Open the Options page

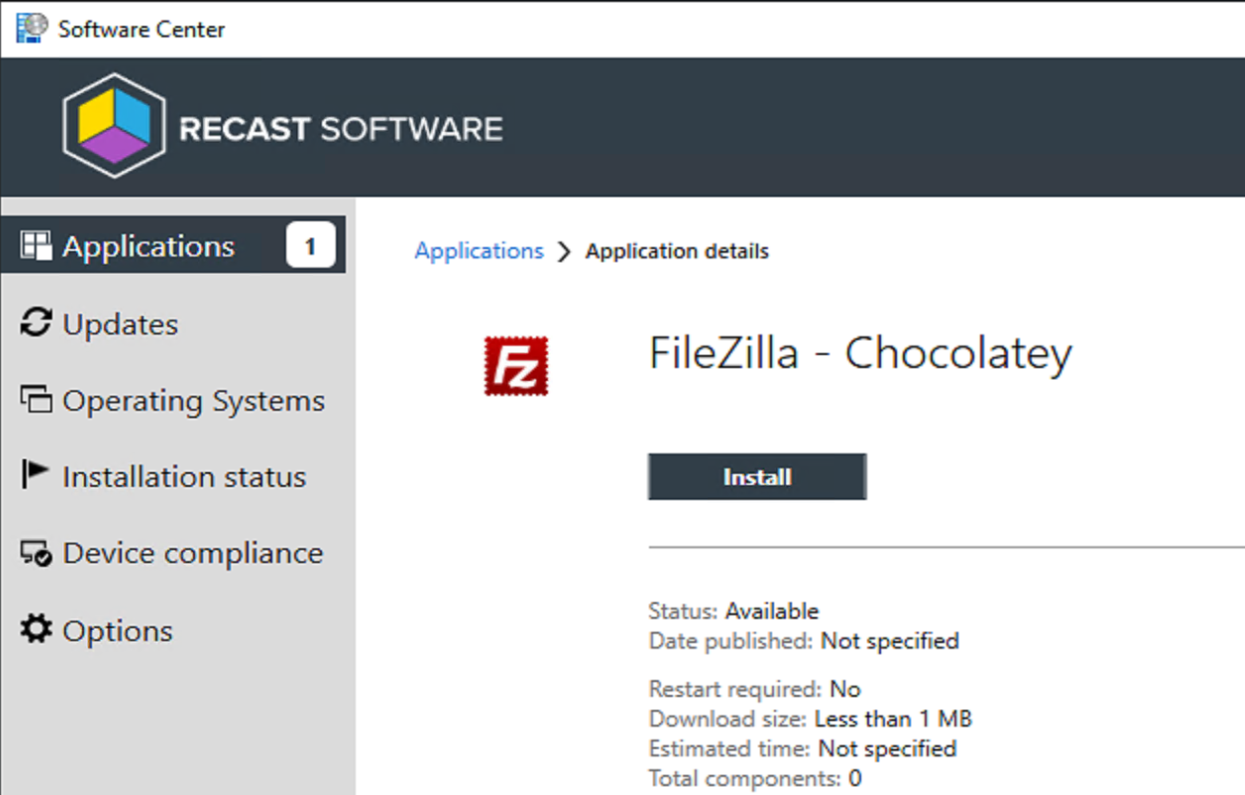point(117,631)
